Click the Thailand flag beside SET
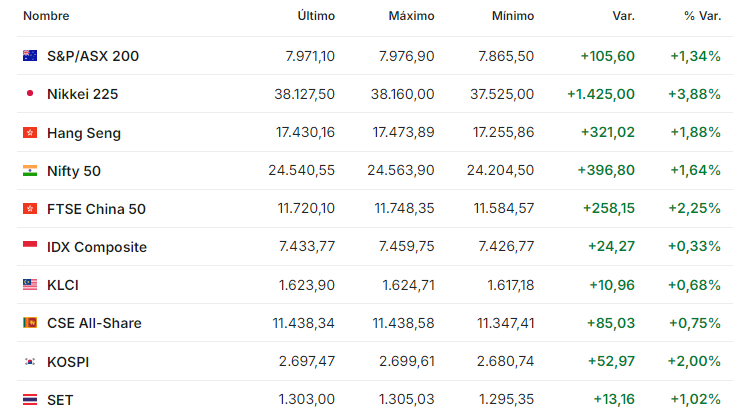Screen dimensions: 733x417 click(x=30, y=400)
